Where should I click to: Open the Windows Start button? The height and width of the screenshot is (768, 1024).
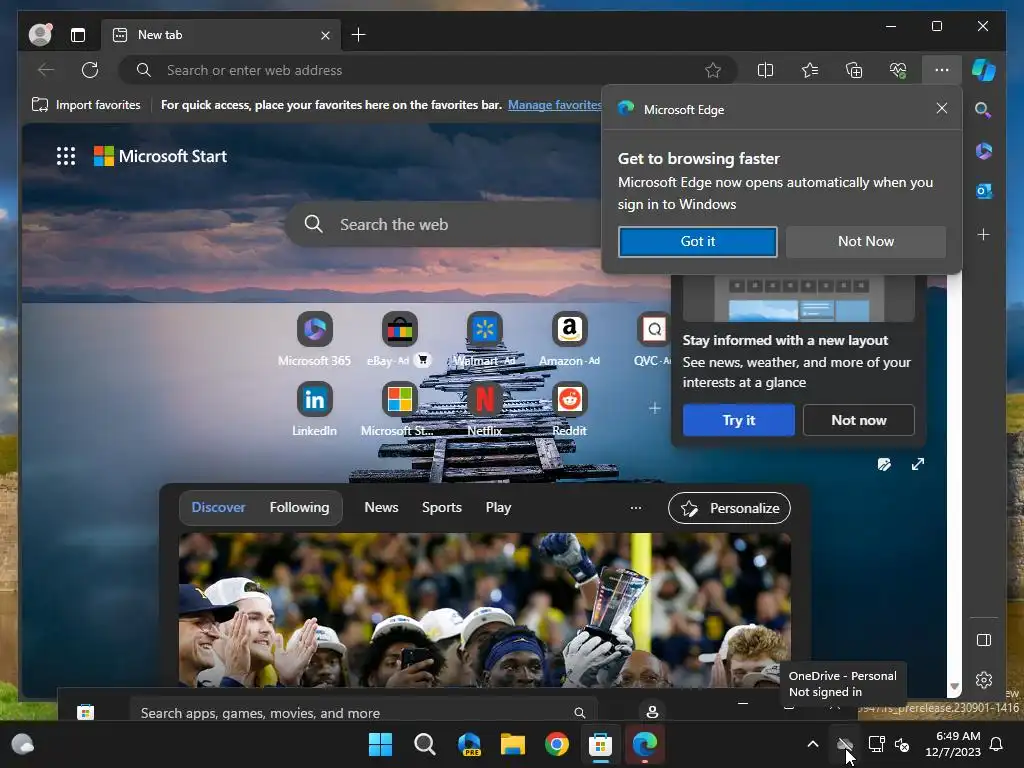coord(381,744)
